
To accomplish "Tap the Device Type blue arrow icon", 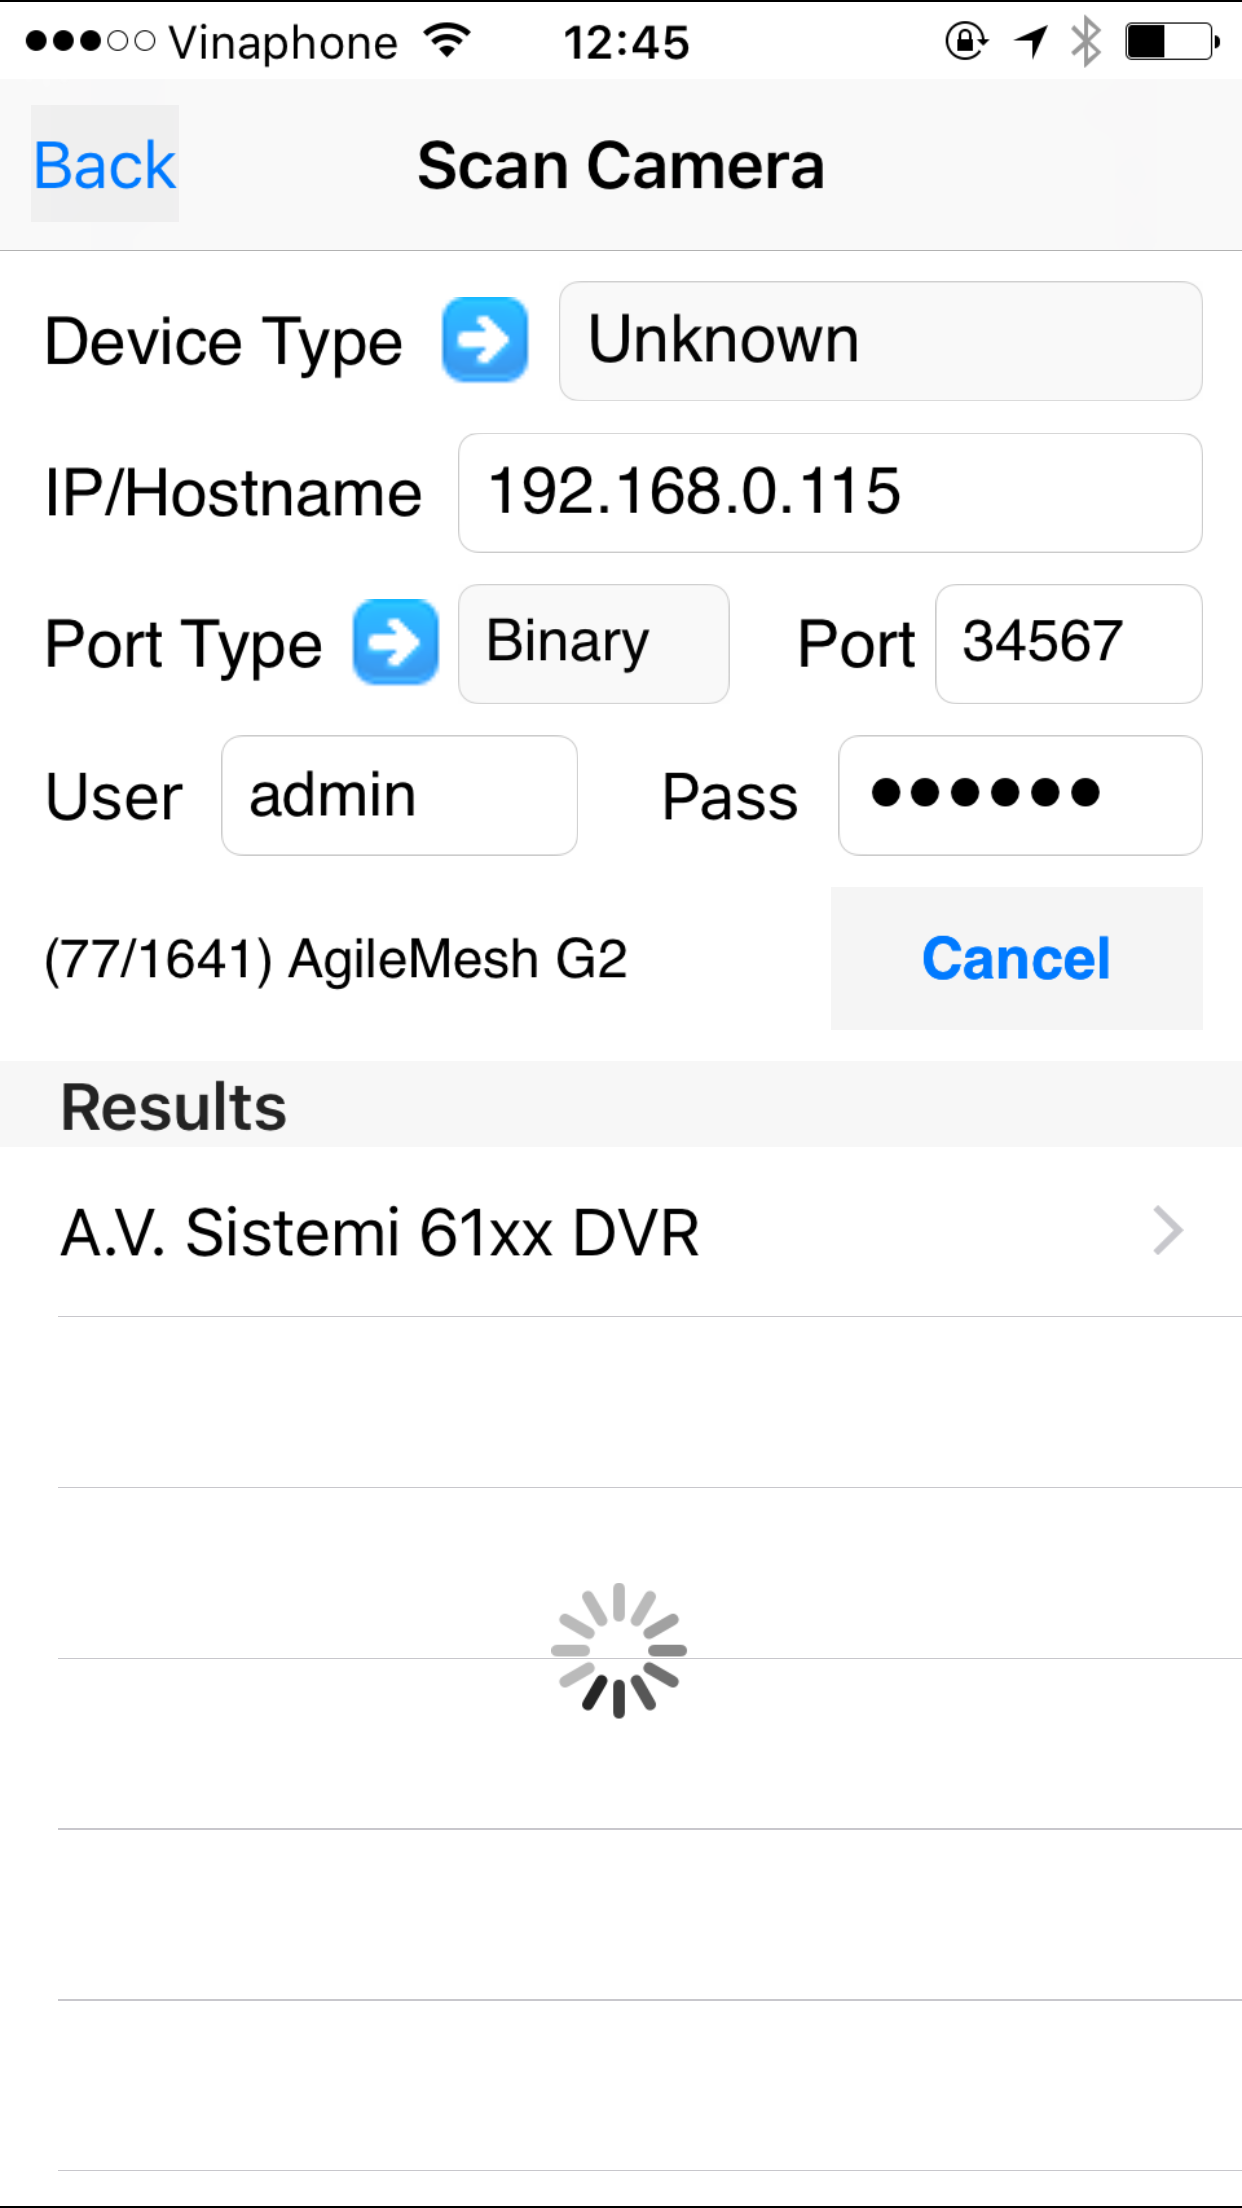I will point(485,340).
